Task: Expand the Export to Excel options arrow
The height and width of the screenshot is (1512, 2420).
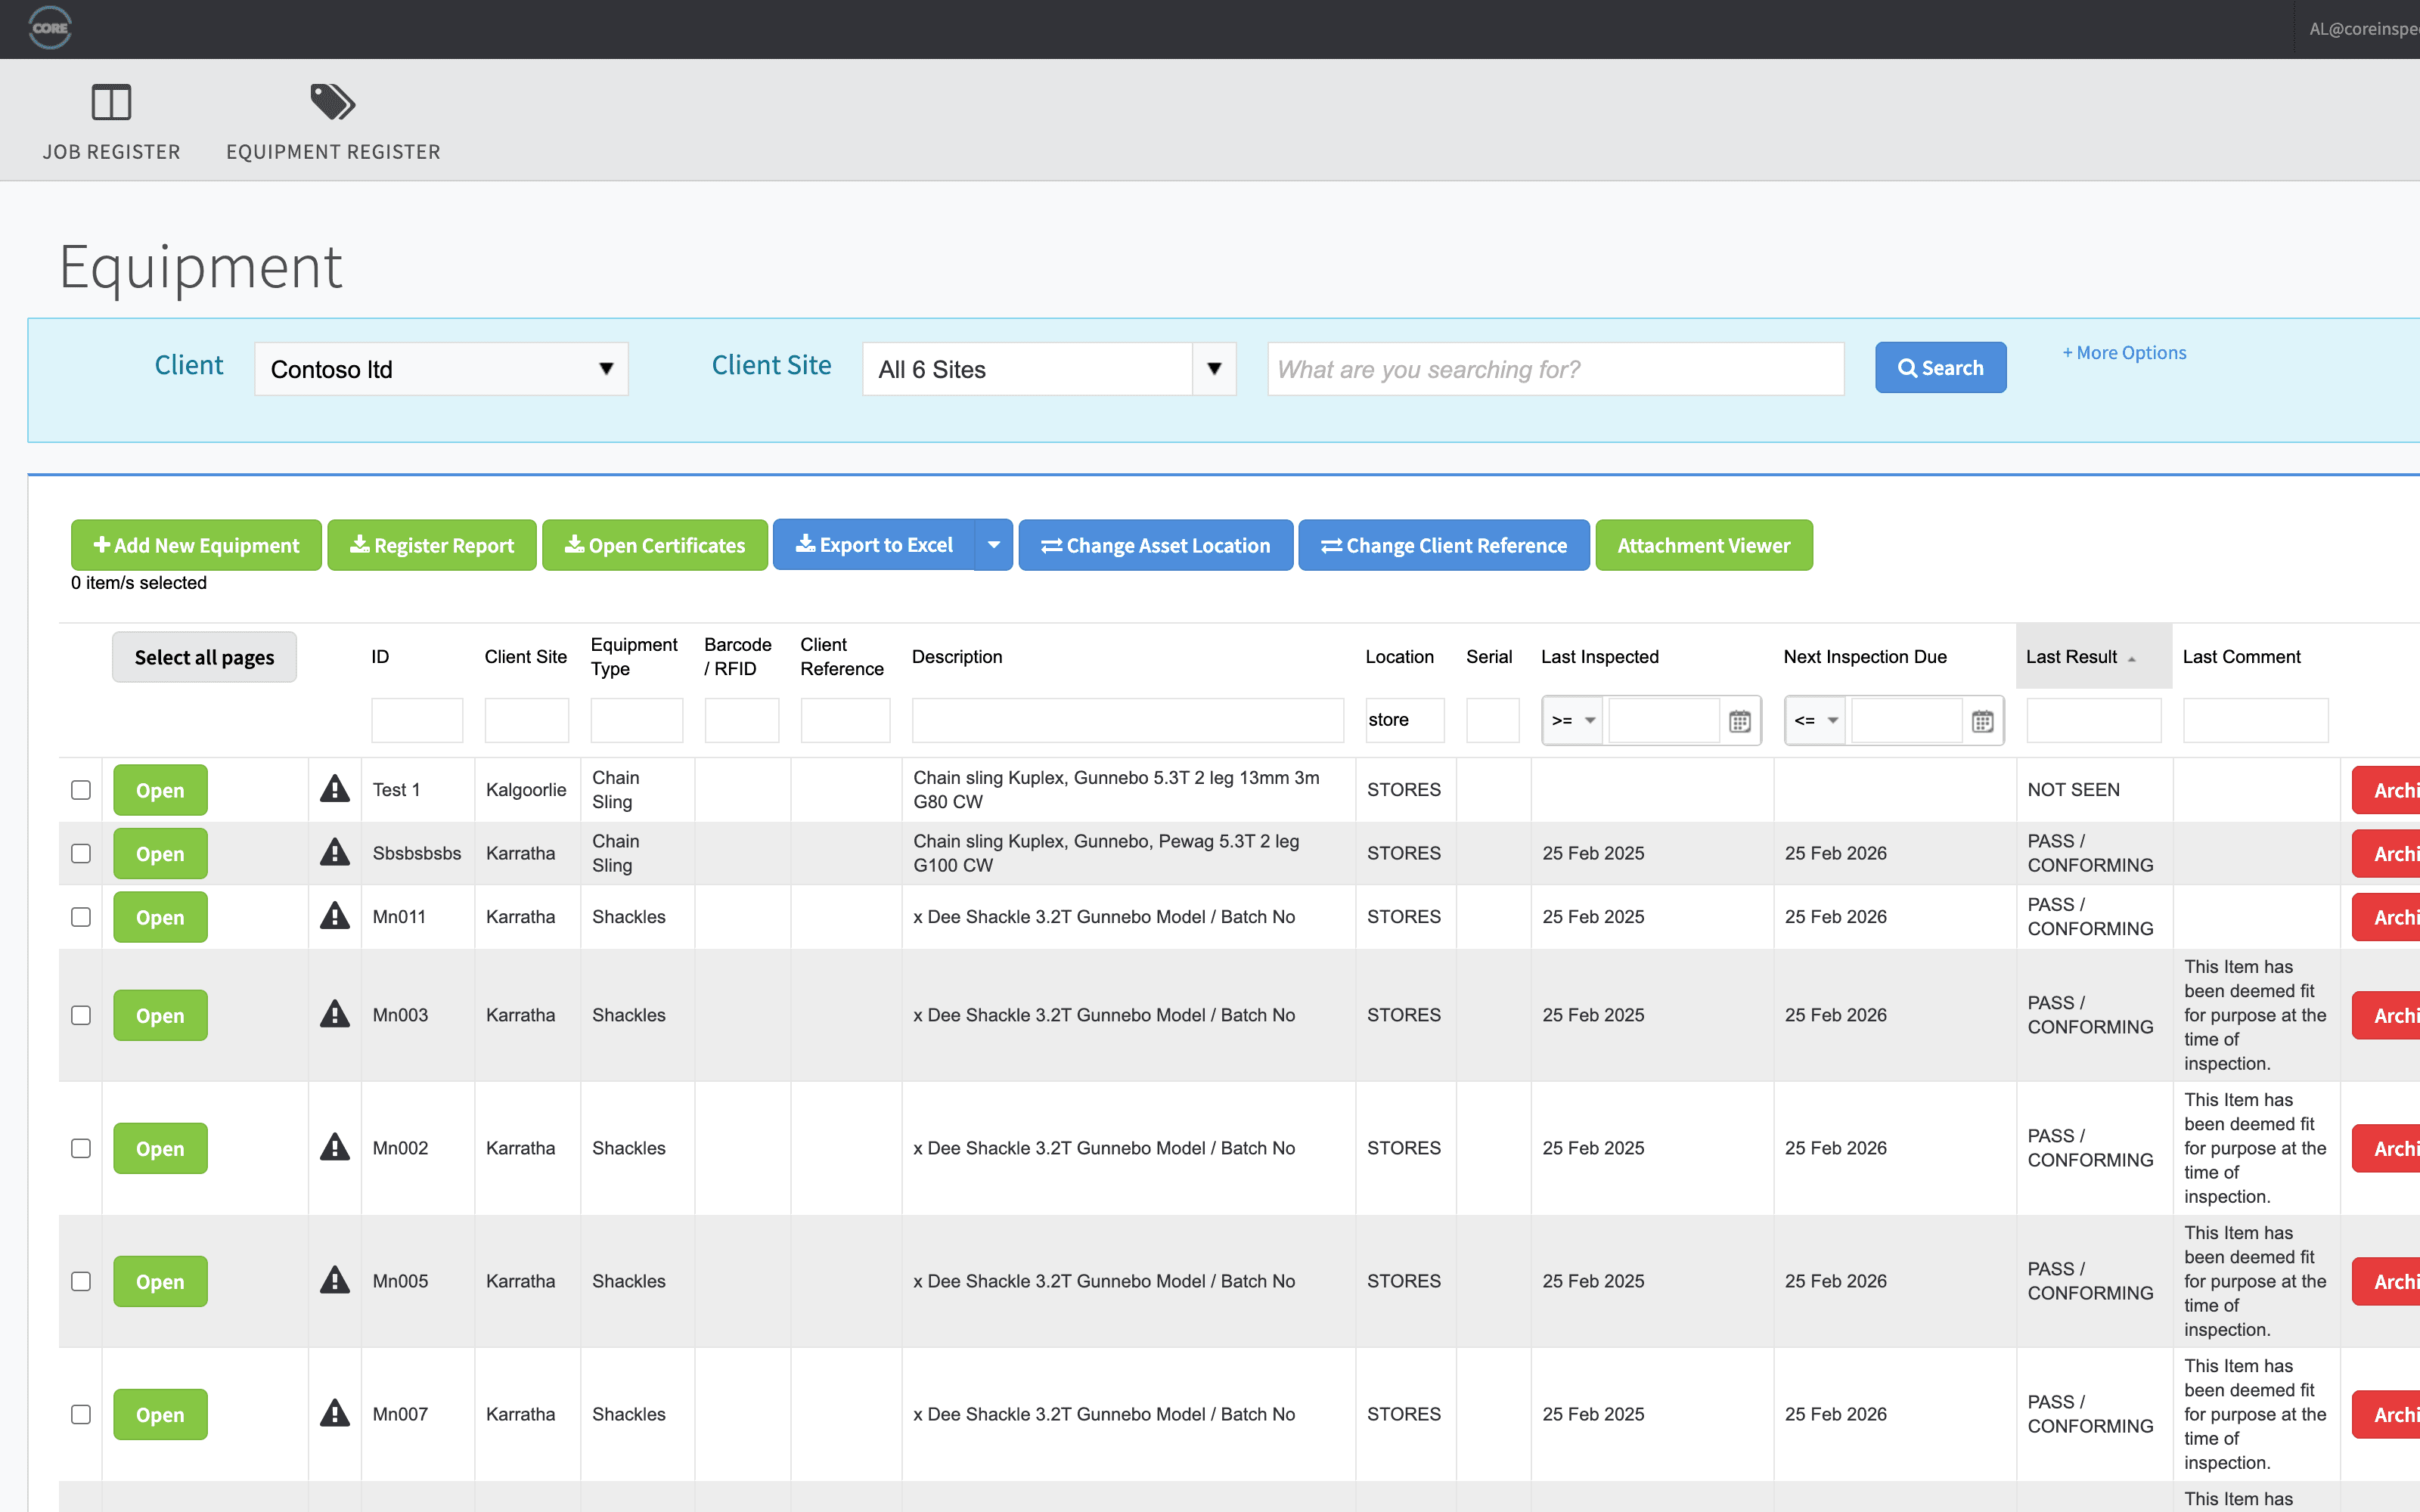Action: pyautogui.click(x=994, y=545)
